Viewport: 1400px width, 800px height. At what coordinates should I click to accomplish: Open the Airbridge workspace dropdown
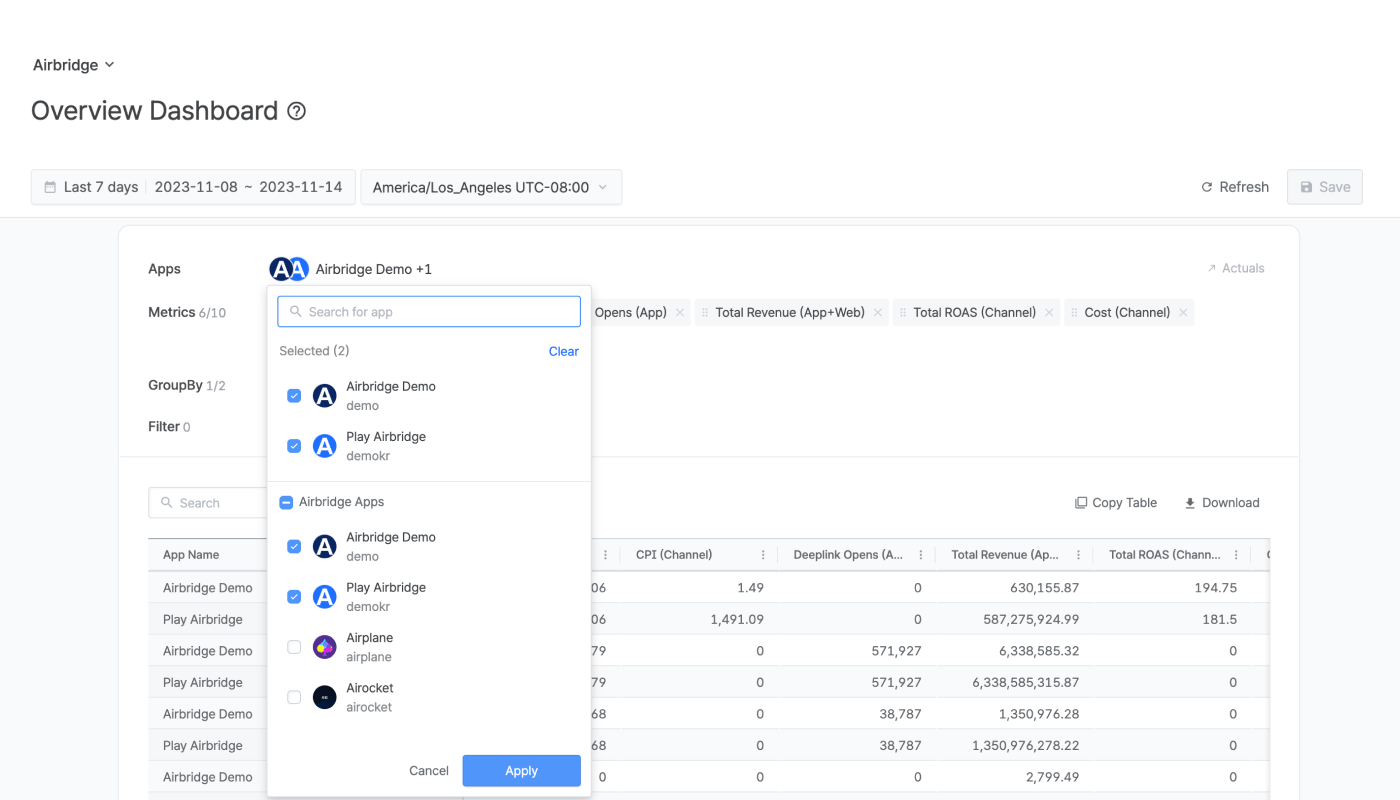74,65
